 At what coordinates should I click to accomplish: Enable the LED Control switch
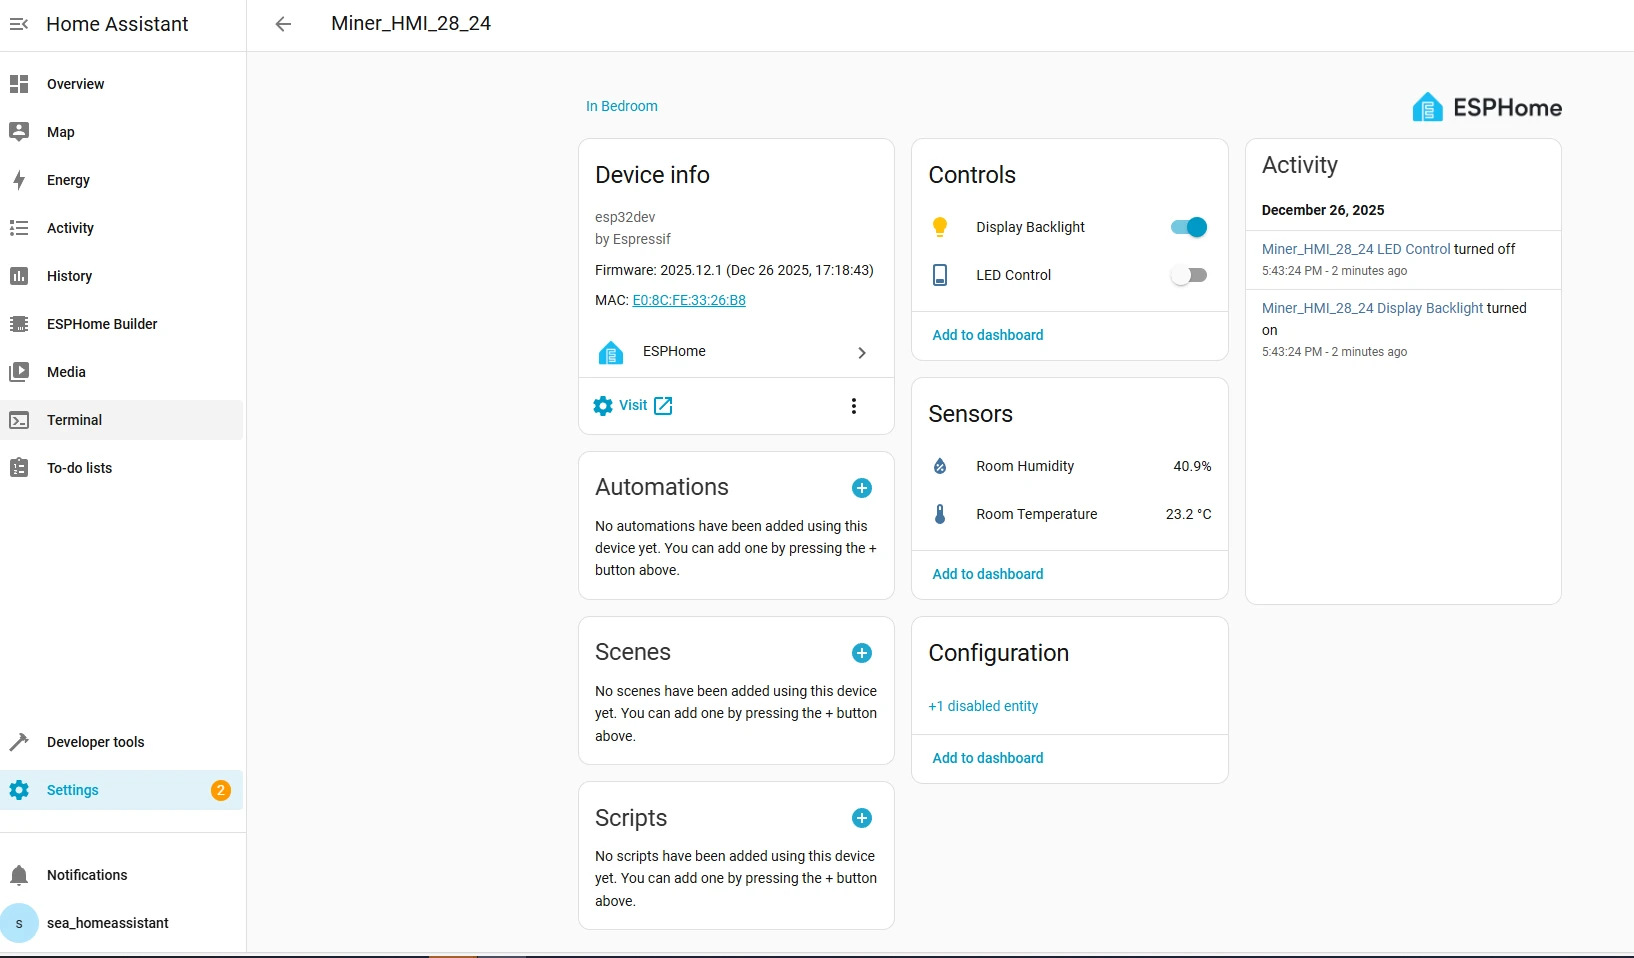pos(1189,275)
